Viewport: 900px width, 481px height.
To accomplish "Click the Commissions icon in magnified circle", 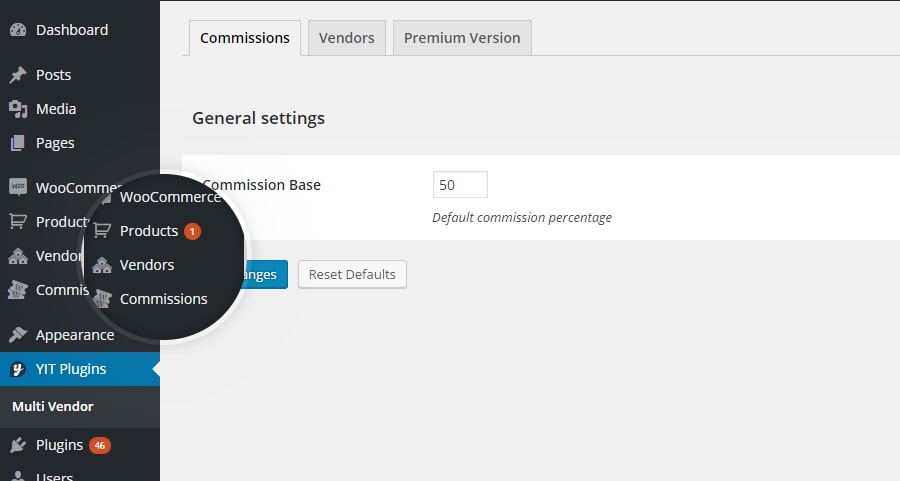I will coord(102,298).
